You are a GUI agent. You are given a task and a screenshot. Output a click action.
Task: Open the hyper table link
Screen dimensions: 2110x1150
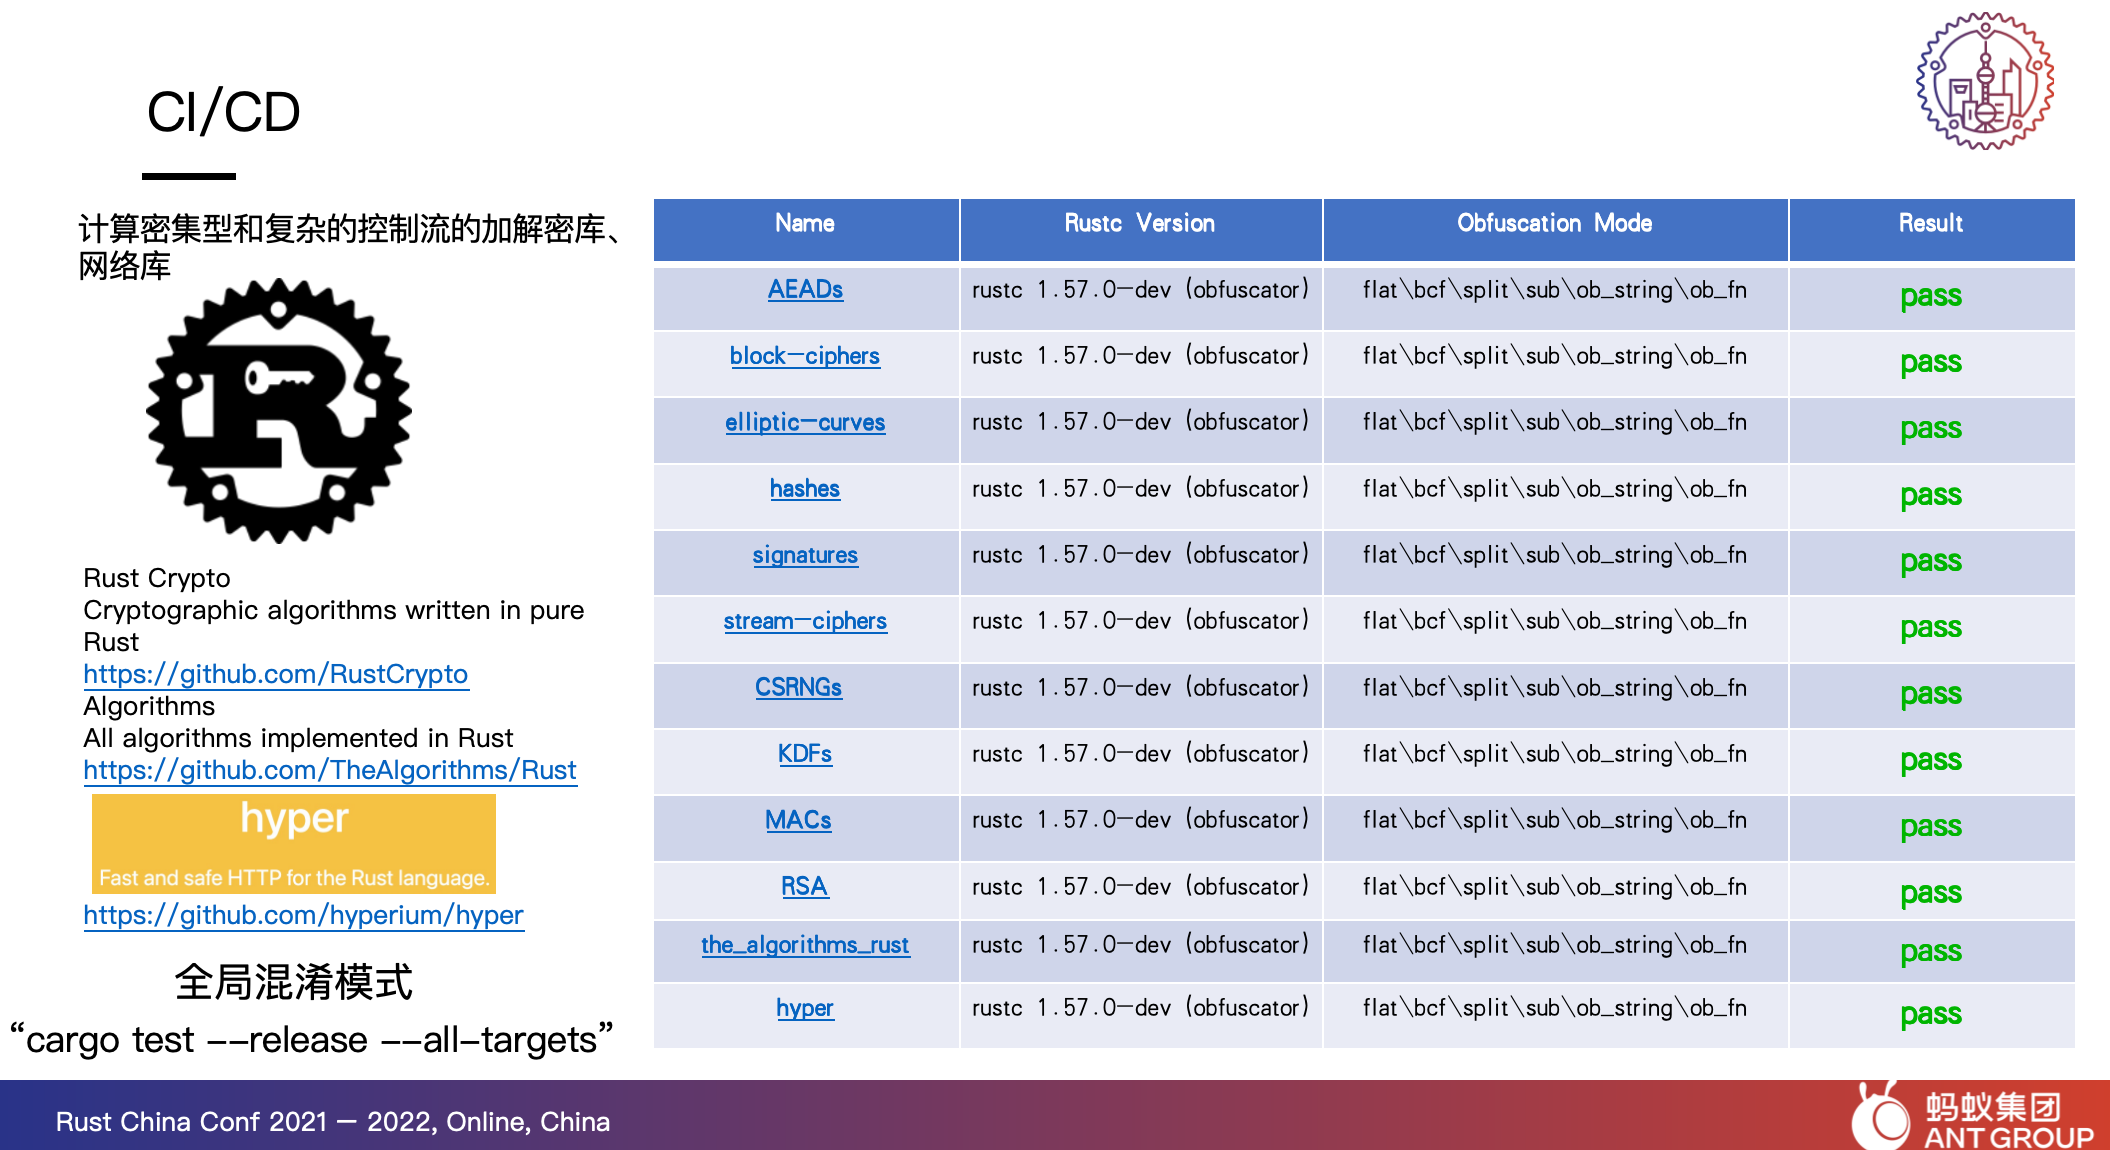click(805, 1008)
